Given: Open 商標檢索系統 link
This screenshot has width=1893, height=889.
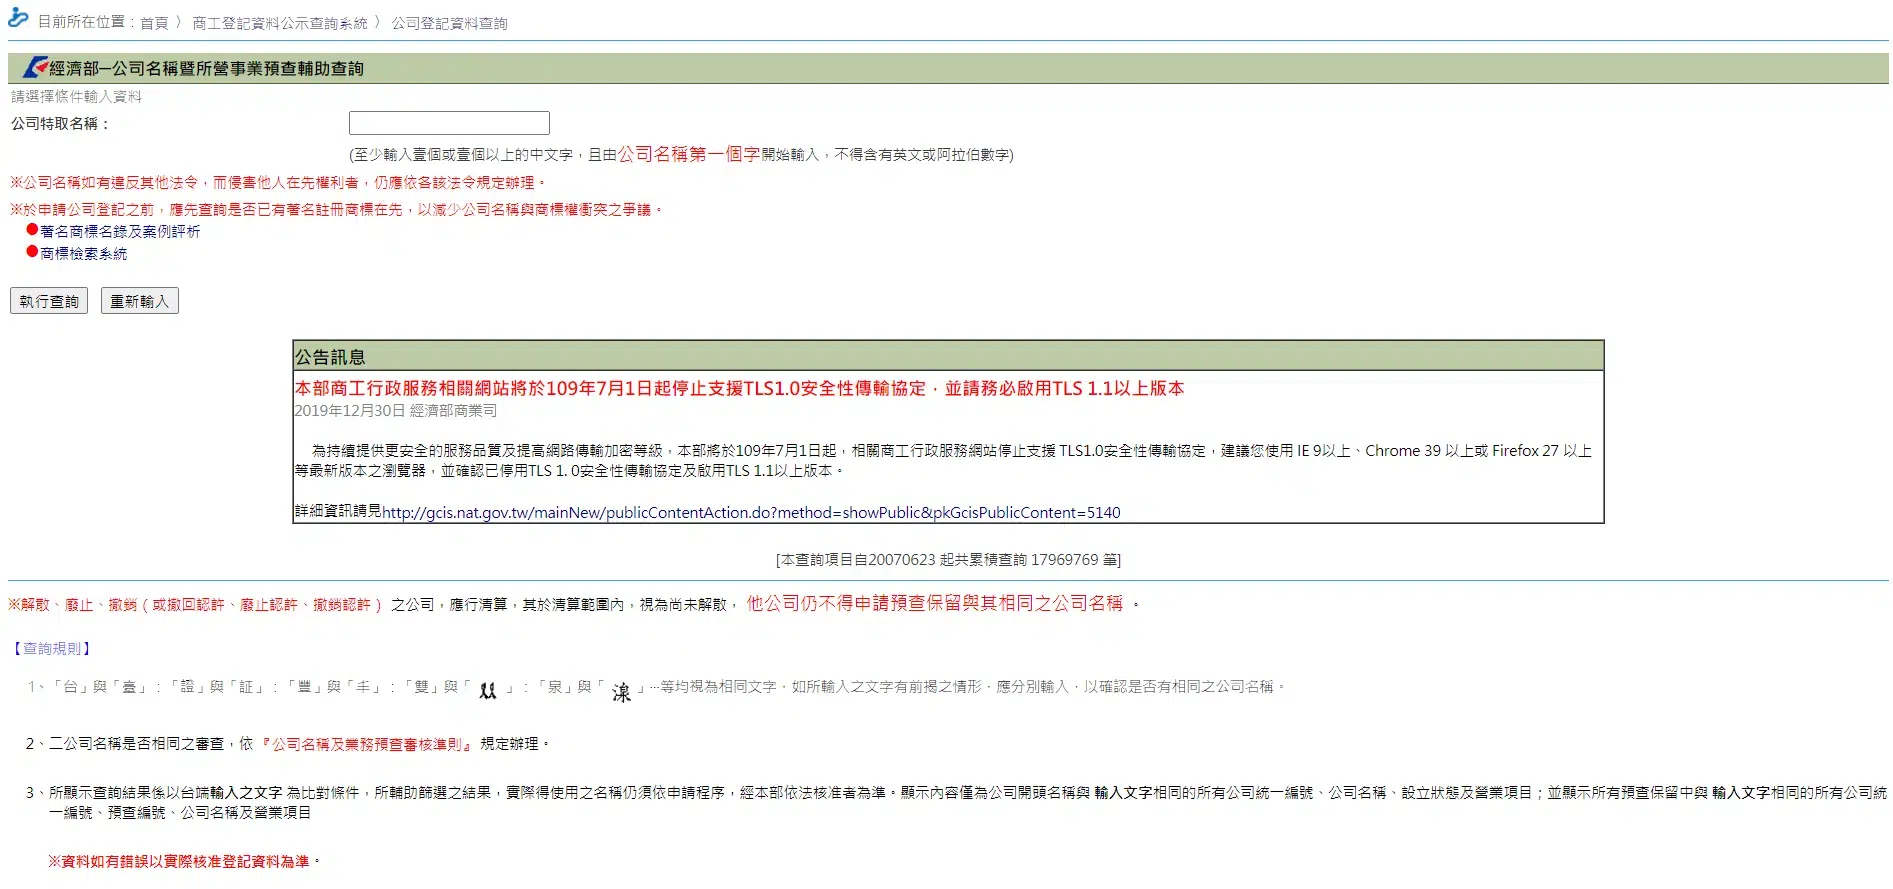Looking at the screenshot, I should tap(84, 254).
